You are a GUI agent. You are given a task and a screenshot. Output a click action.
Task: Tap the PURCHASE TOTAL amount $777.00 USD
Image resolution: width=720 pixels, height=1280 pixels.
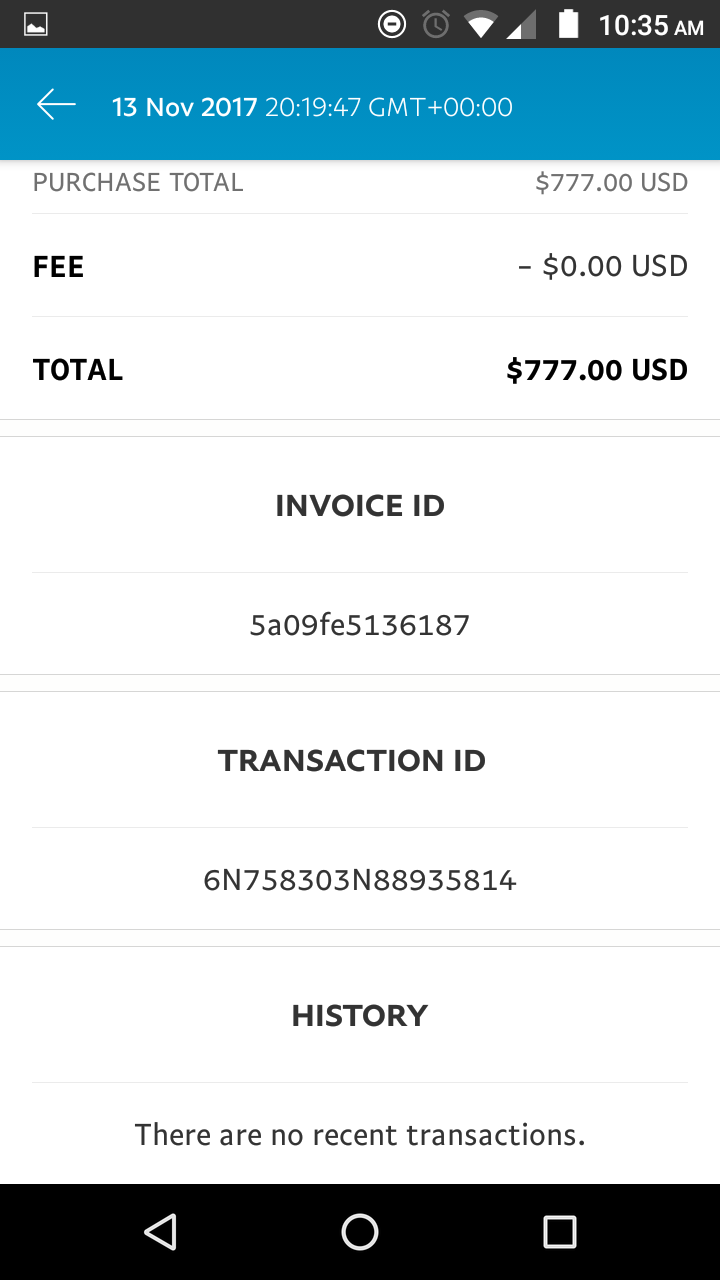pyautogui.click(x=612, y=183)
